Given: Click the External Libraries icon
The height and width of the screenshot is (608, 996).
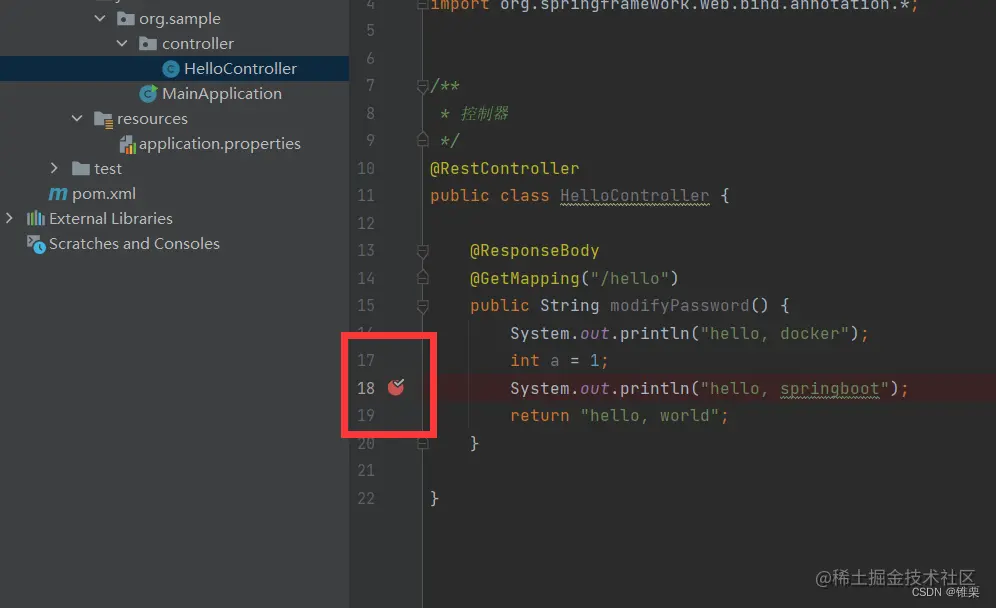Looking at the screenshot, I should click(36, 219).
